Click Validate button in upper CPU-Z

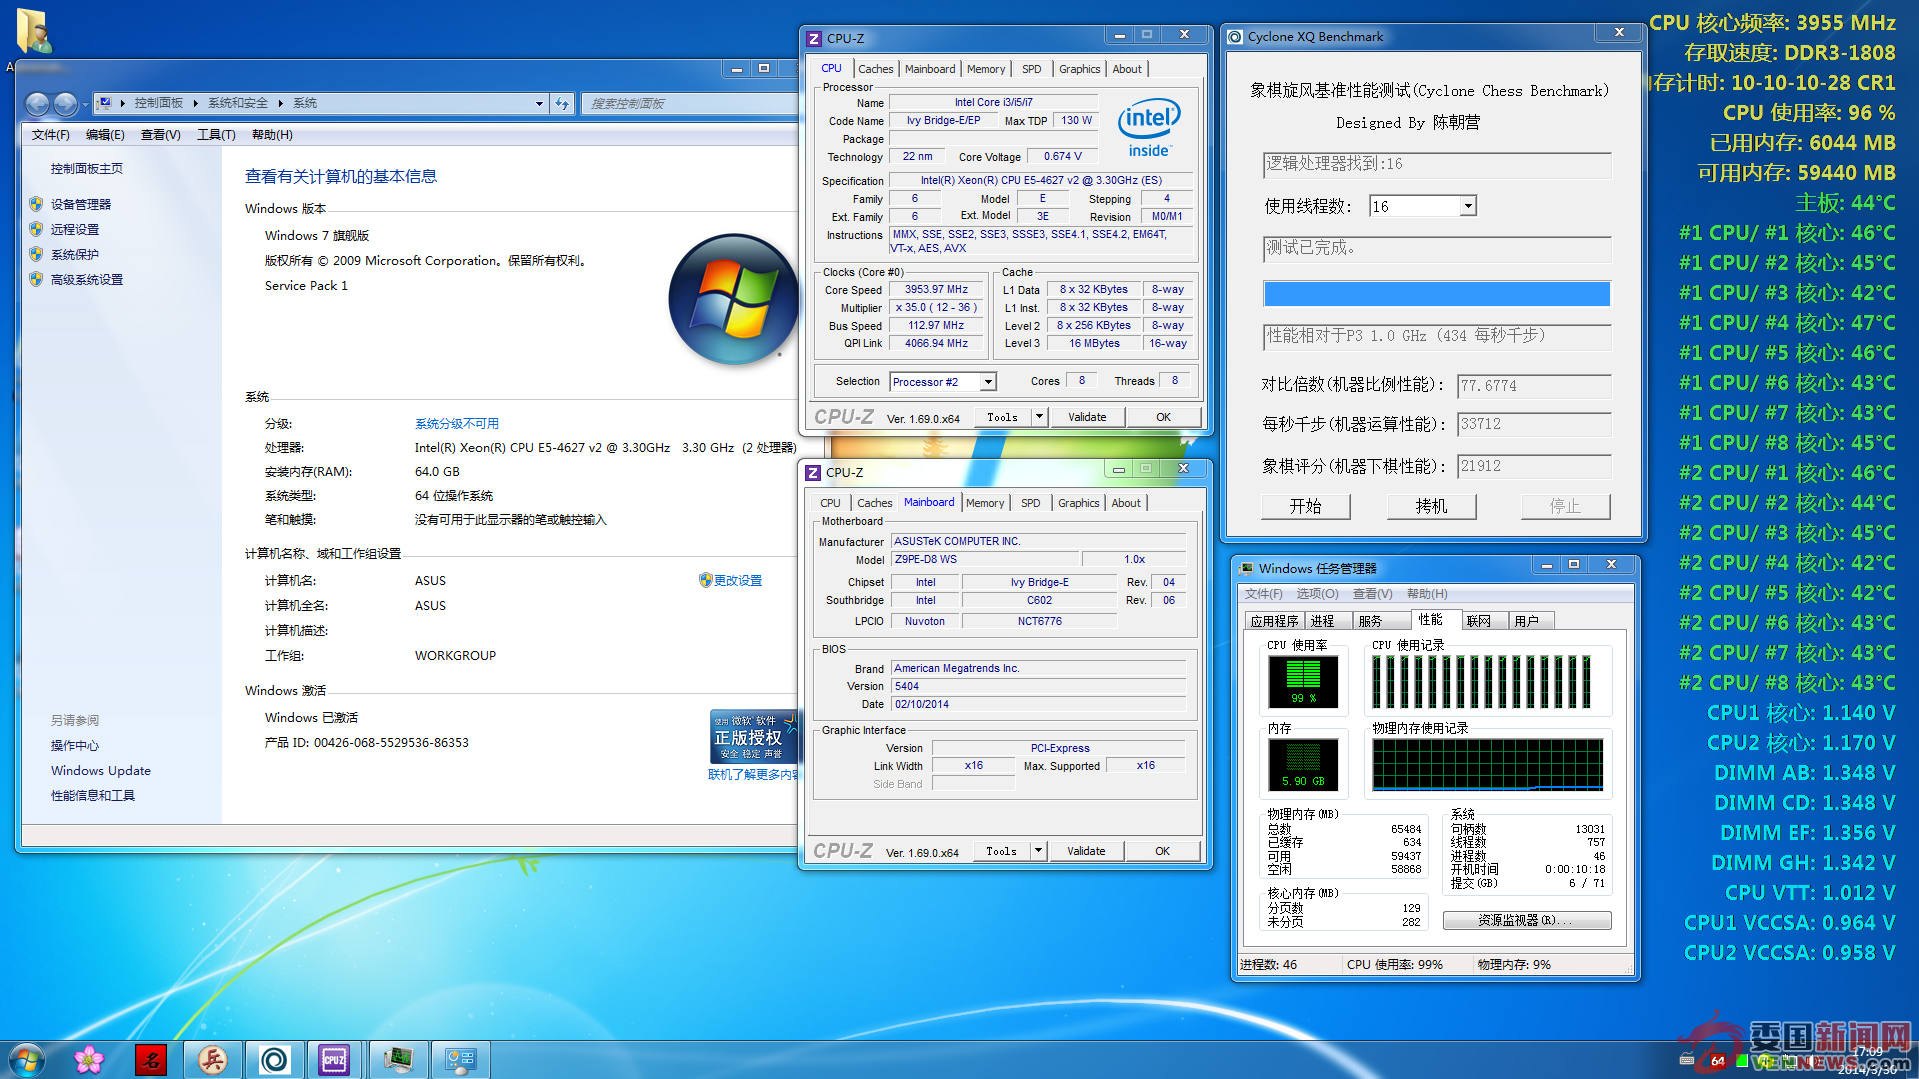coord(1087,417)
